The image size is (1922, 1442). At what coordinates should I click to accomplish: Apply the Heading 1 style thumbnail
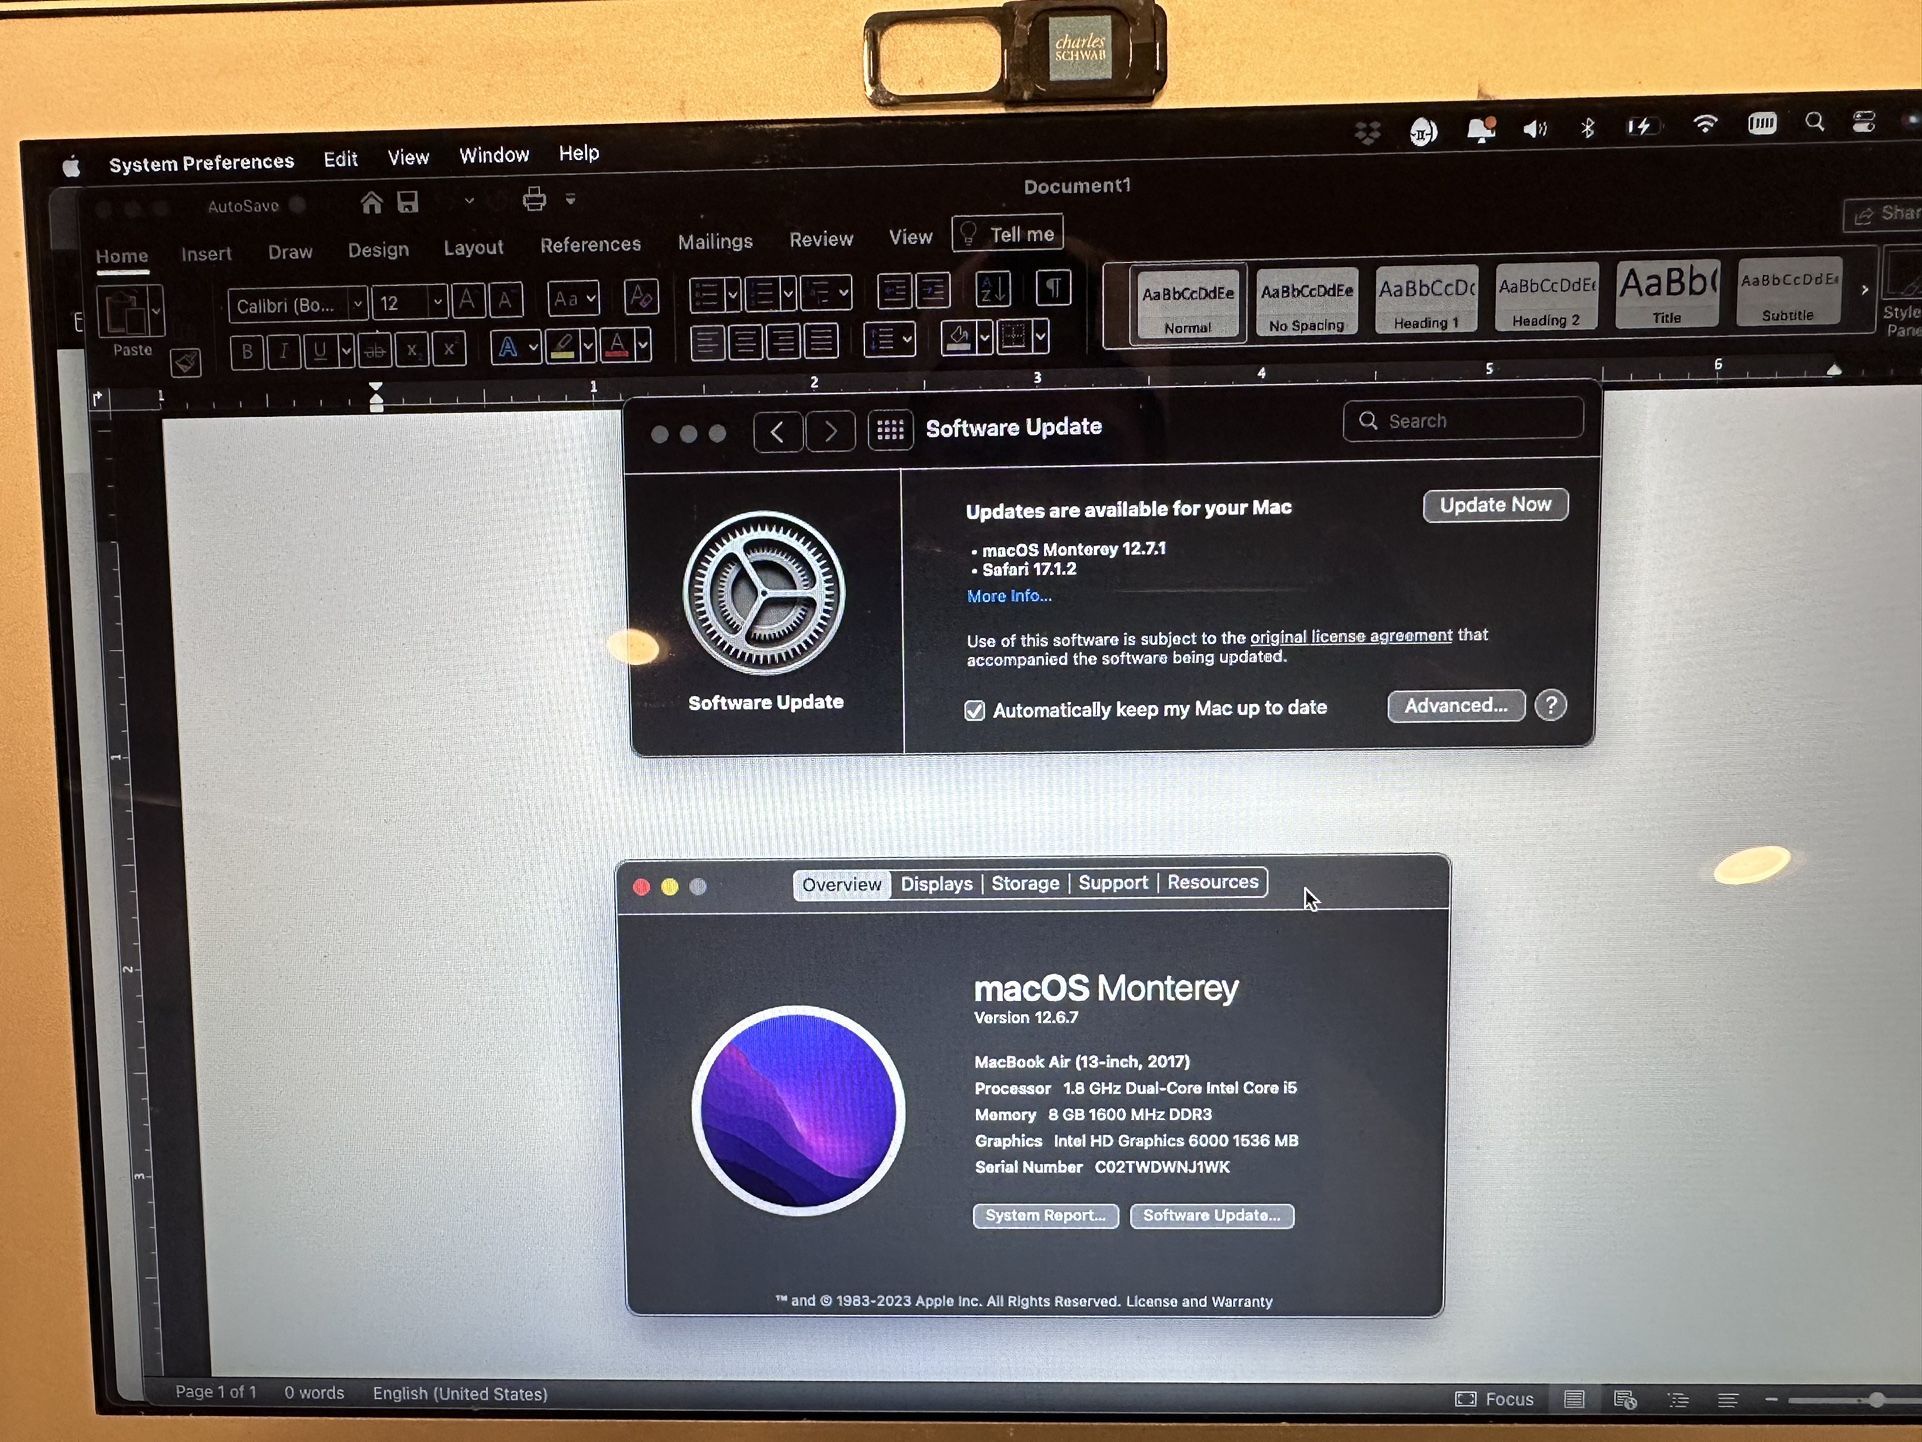[x=1426, y=299]
